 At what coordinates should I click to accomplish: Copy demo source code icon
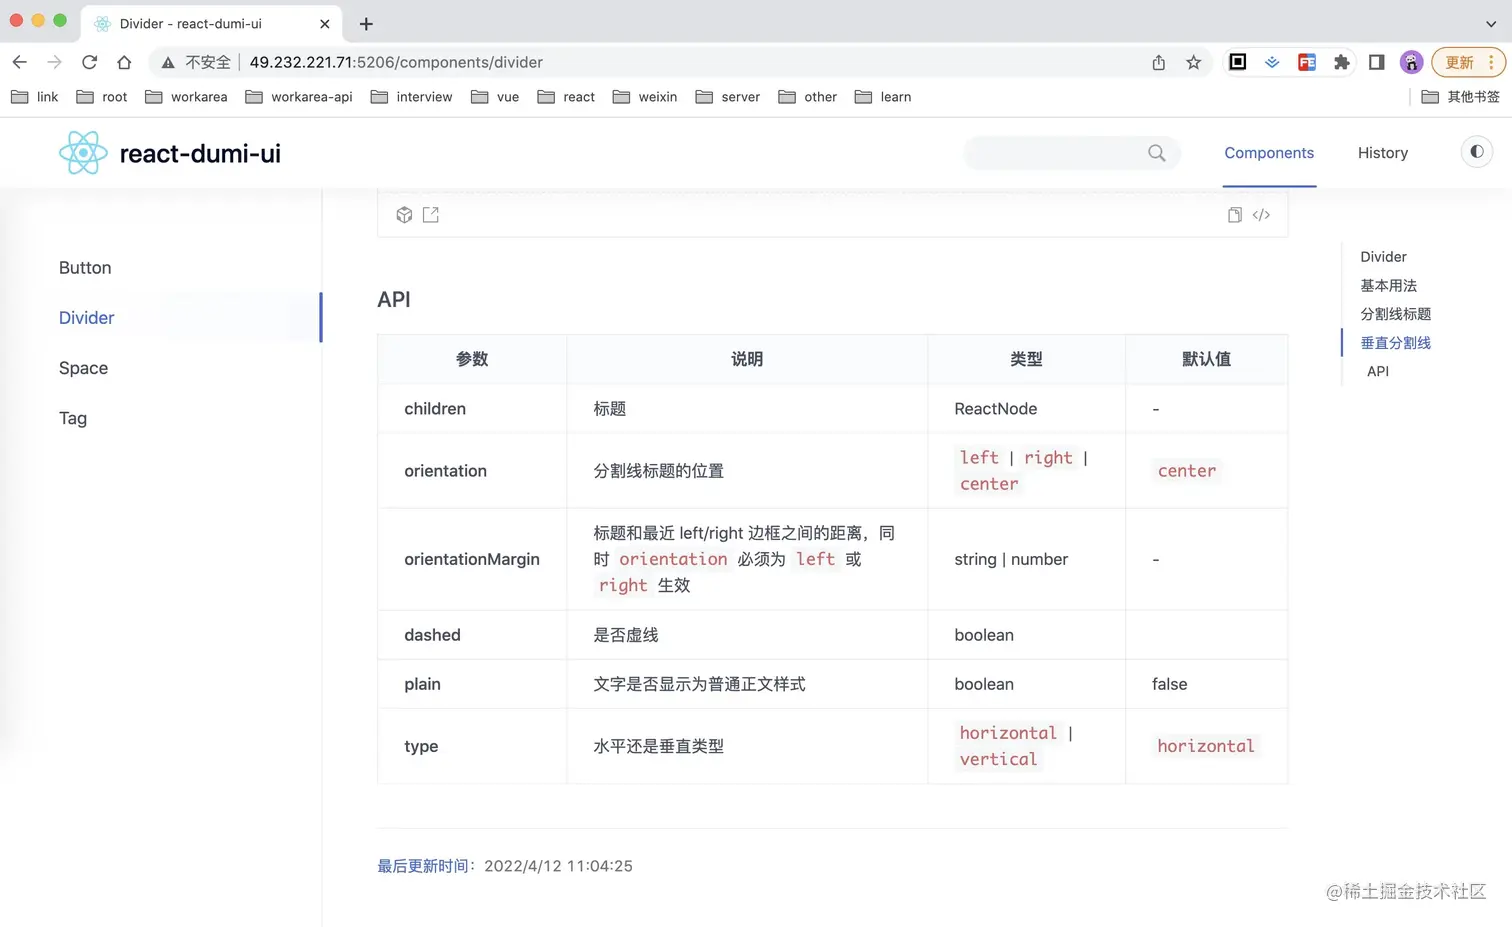pos(1235,215)
